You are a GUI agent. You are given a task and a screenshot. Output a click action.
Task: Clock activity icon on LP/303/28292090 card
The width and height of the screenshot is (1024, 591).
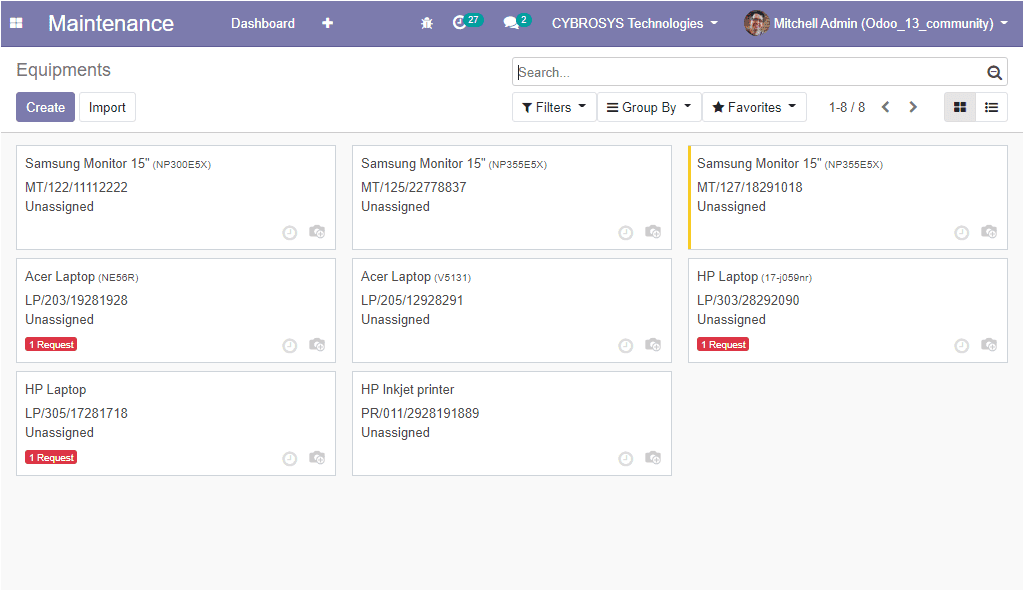pos(961,345)
